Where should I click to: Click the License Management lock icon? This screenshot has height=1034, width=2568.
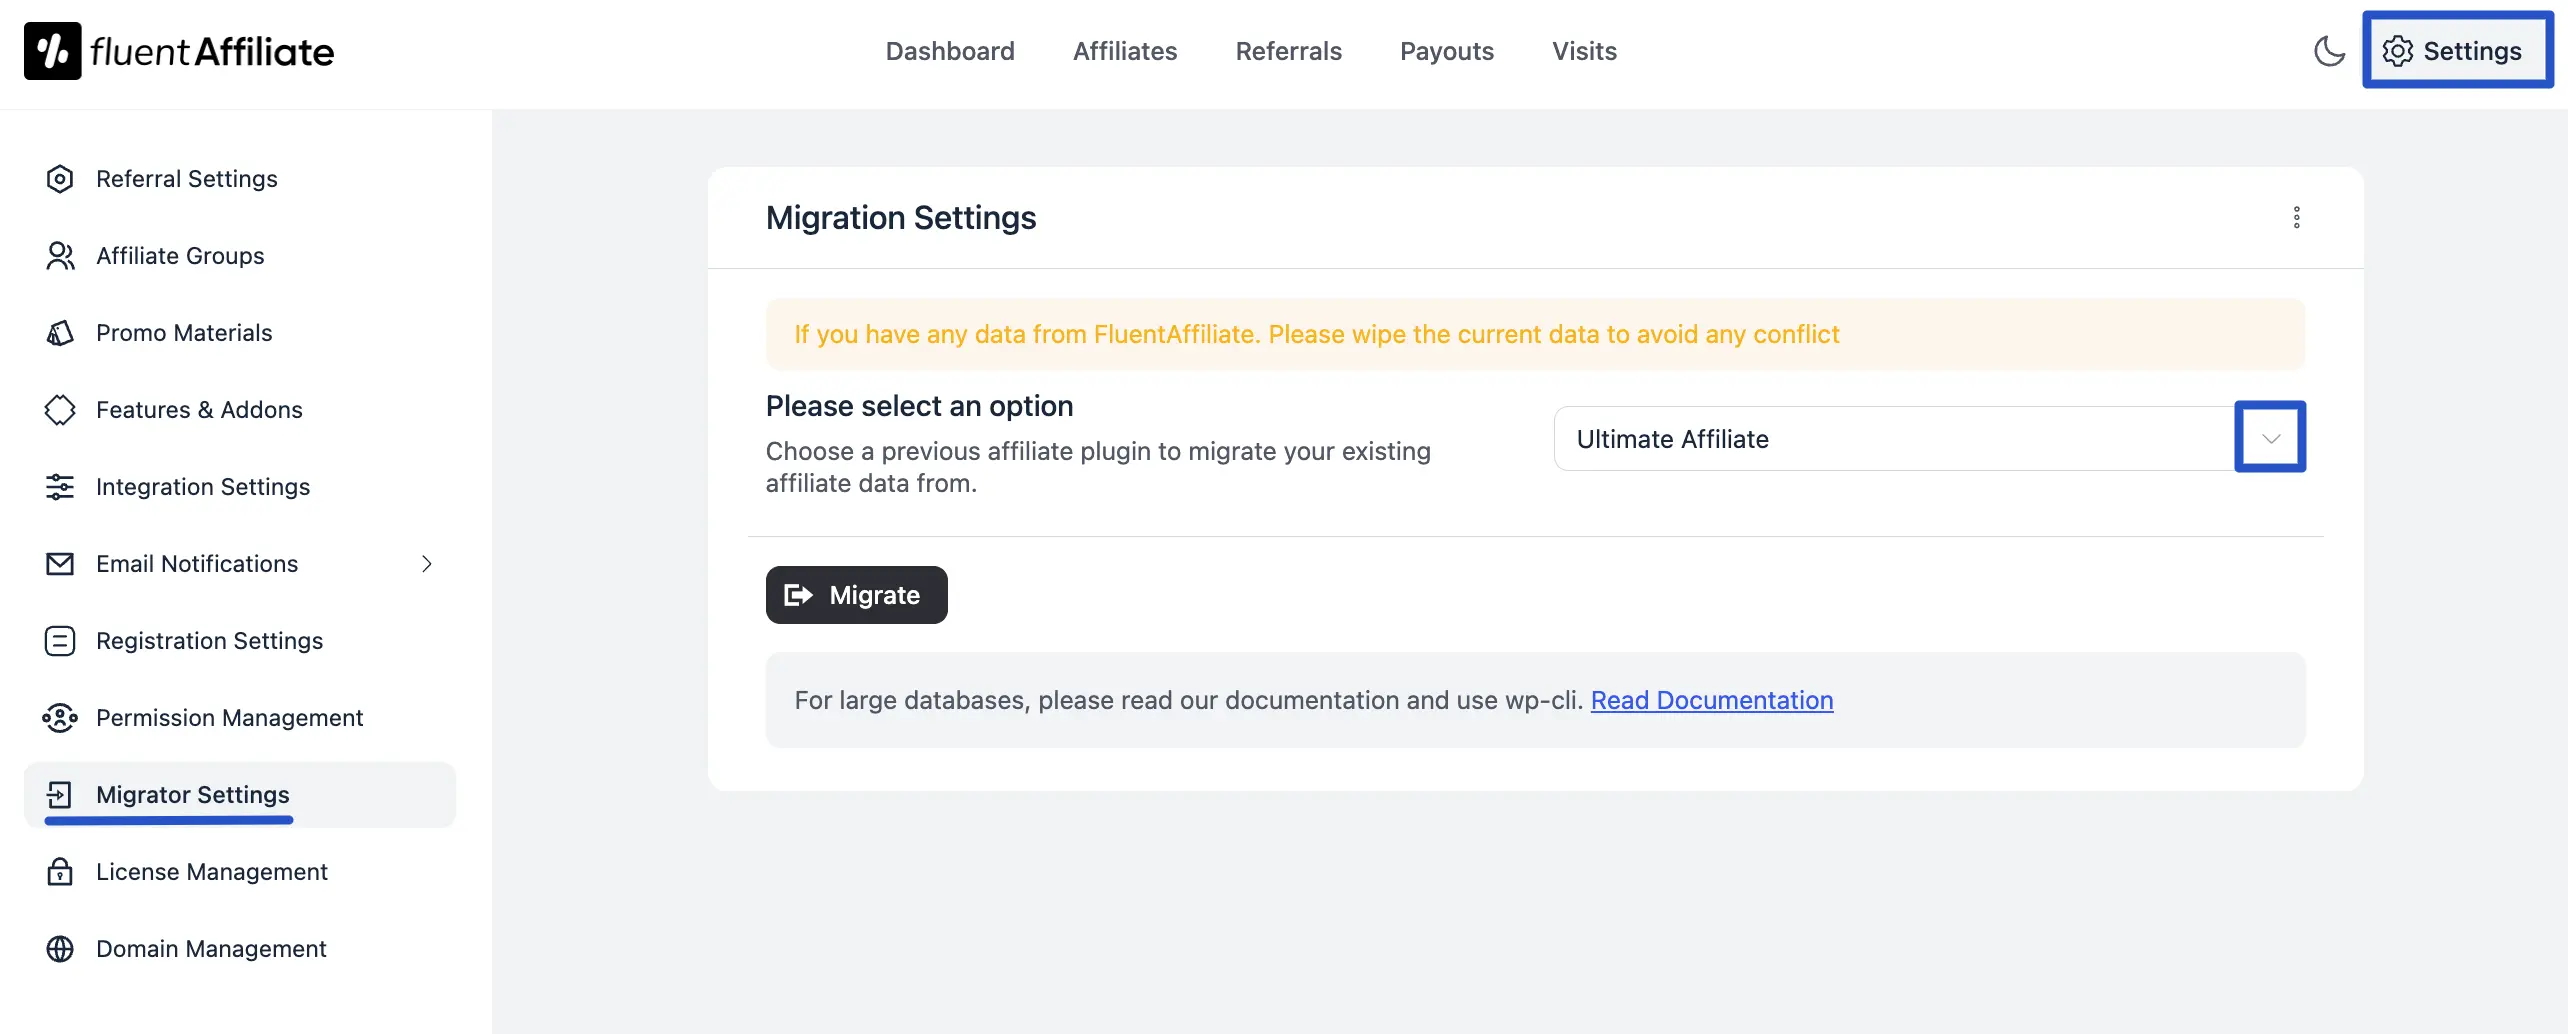click(x=60, y=872)
